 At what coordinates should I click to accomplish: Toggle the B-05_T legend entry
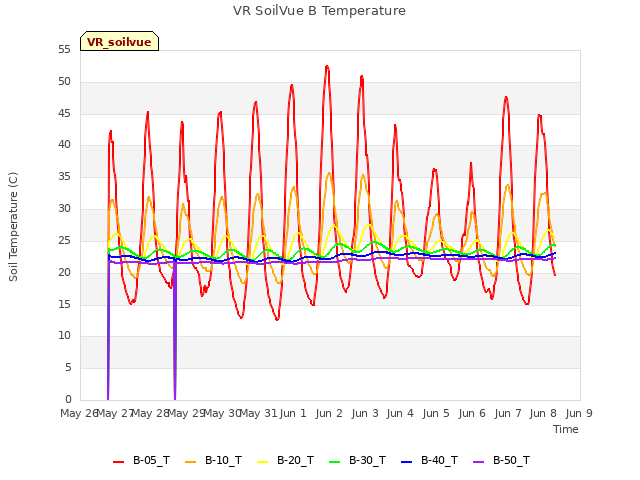tap(141, 460)
